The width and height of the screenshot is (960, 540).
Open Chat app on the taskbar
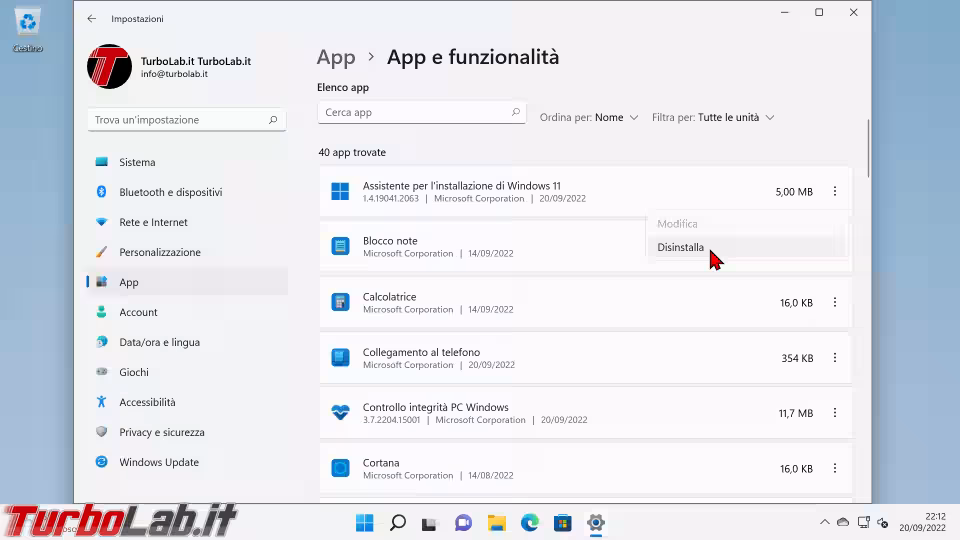point(463,523)
